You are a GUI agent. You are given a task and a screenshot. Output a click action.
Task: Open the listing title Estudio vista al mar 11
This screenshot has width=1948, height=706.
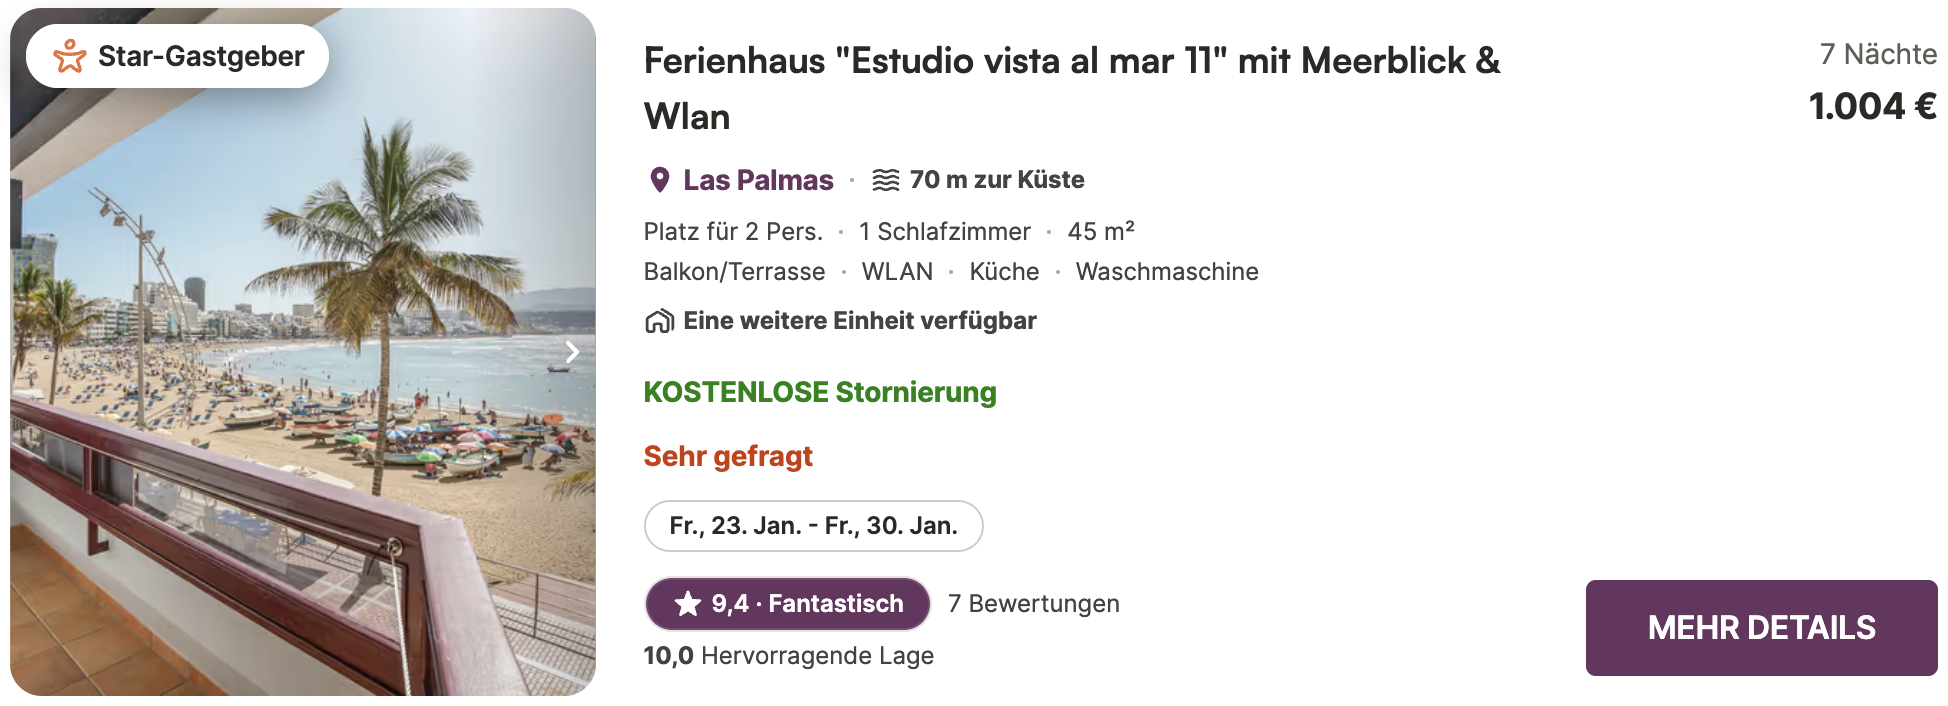point(1072,88)
